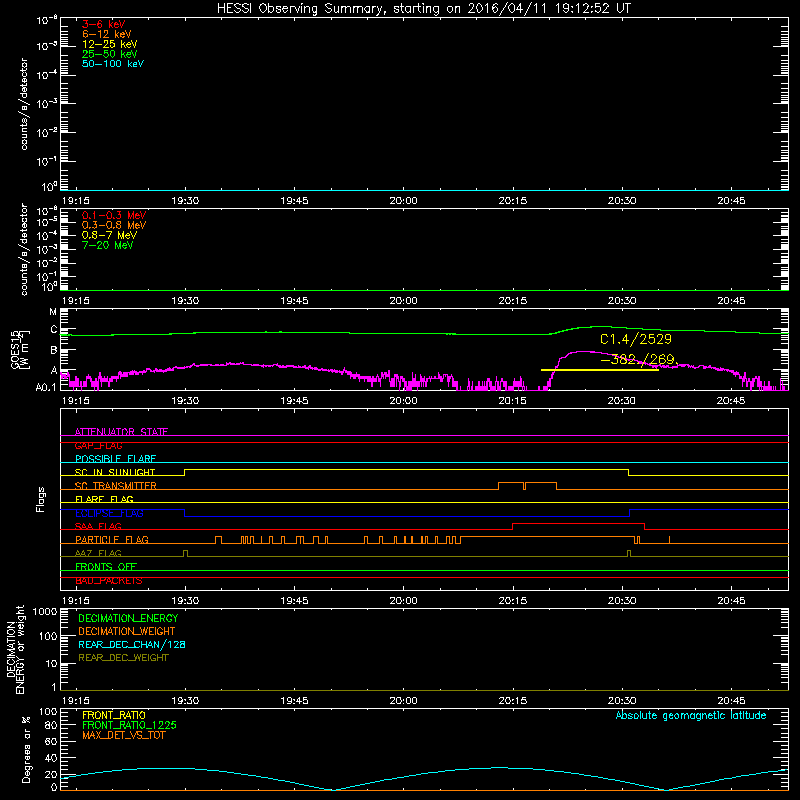Click the -382/269 flare position label
Screen dimensions: 800x800
point(640,360)
